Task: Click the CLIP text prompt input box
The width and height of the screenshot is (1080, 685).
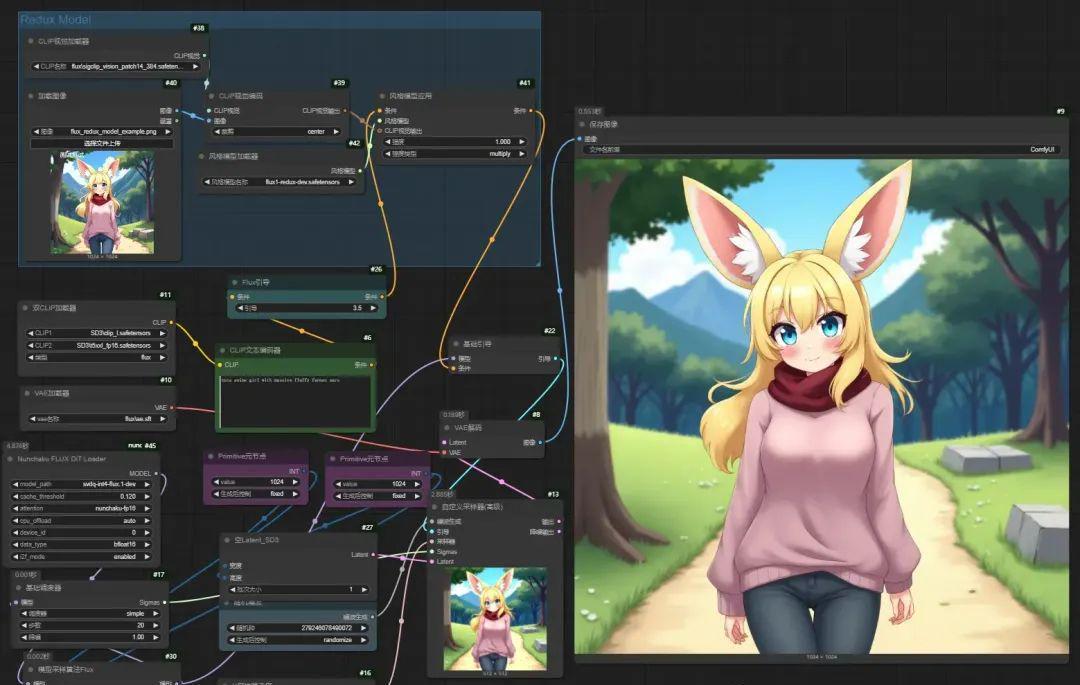Action: [295, 402]
